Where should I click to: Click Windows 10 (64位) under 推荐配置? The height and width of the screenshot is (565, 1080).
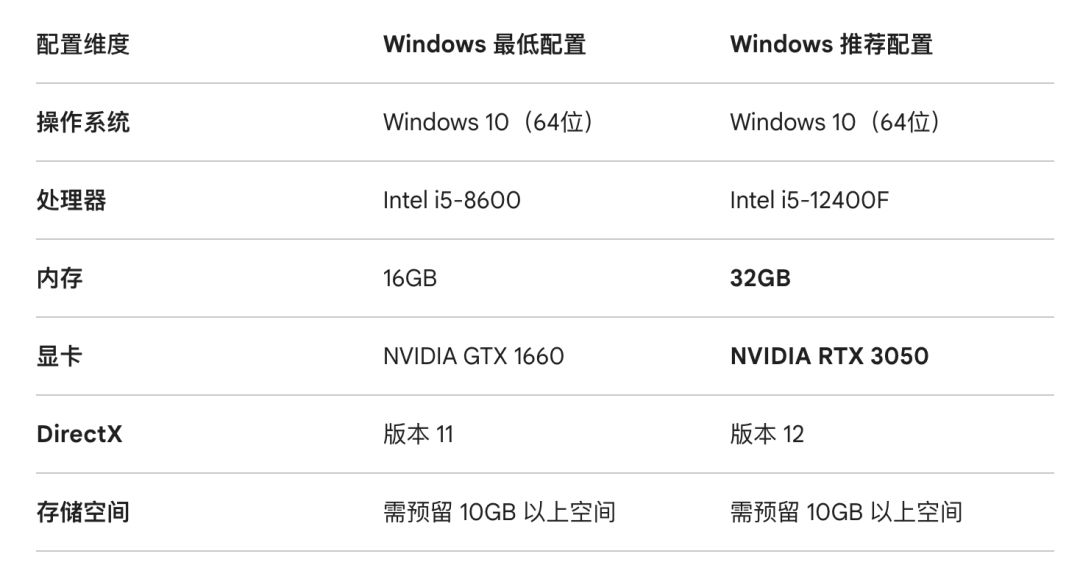point(835,122)
